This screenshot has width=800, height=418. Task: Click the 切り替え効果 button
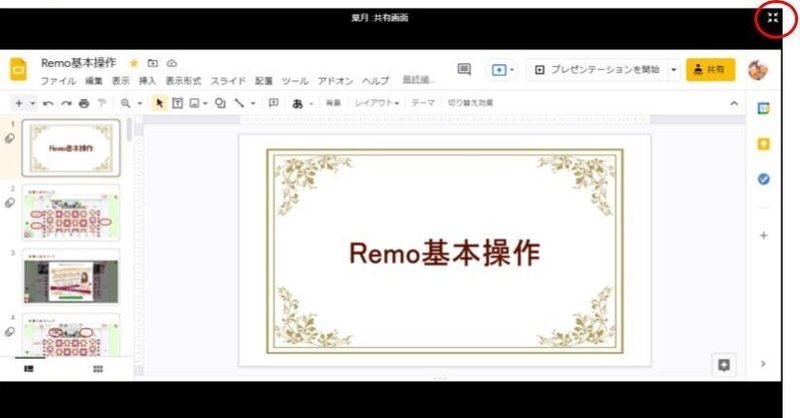coord(470,103)
